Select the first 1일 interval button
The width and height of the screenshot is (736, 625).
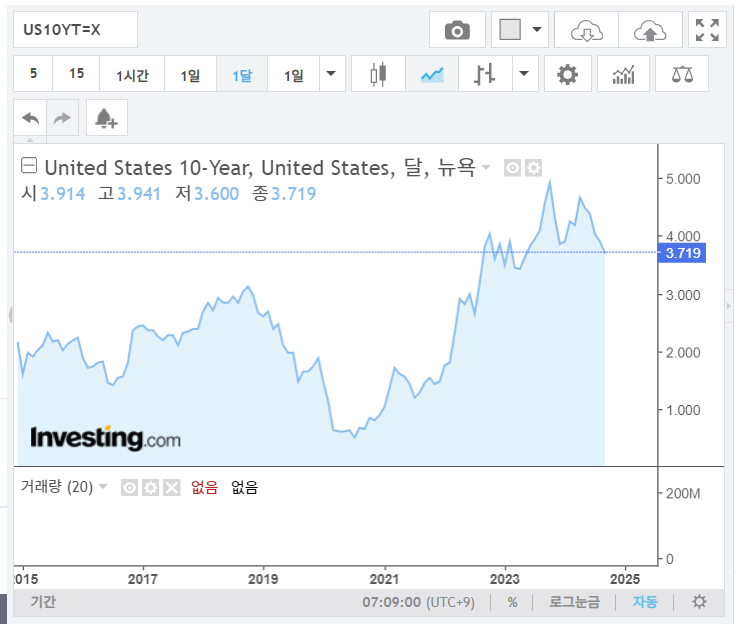coord(190,75)
